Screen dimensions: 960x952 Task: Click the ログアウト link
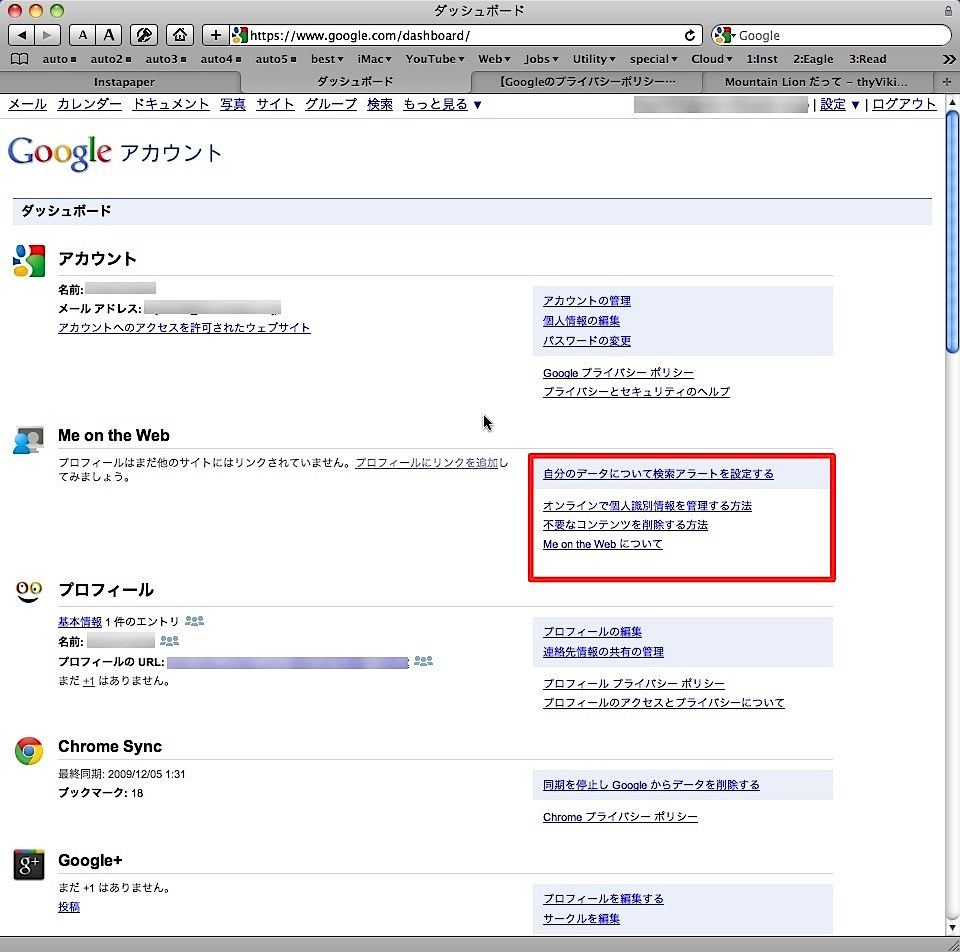(x=904, y=104)
